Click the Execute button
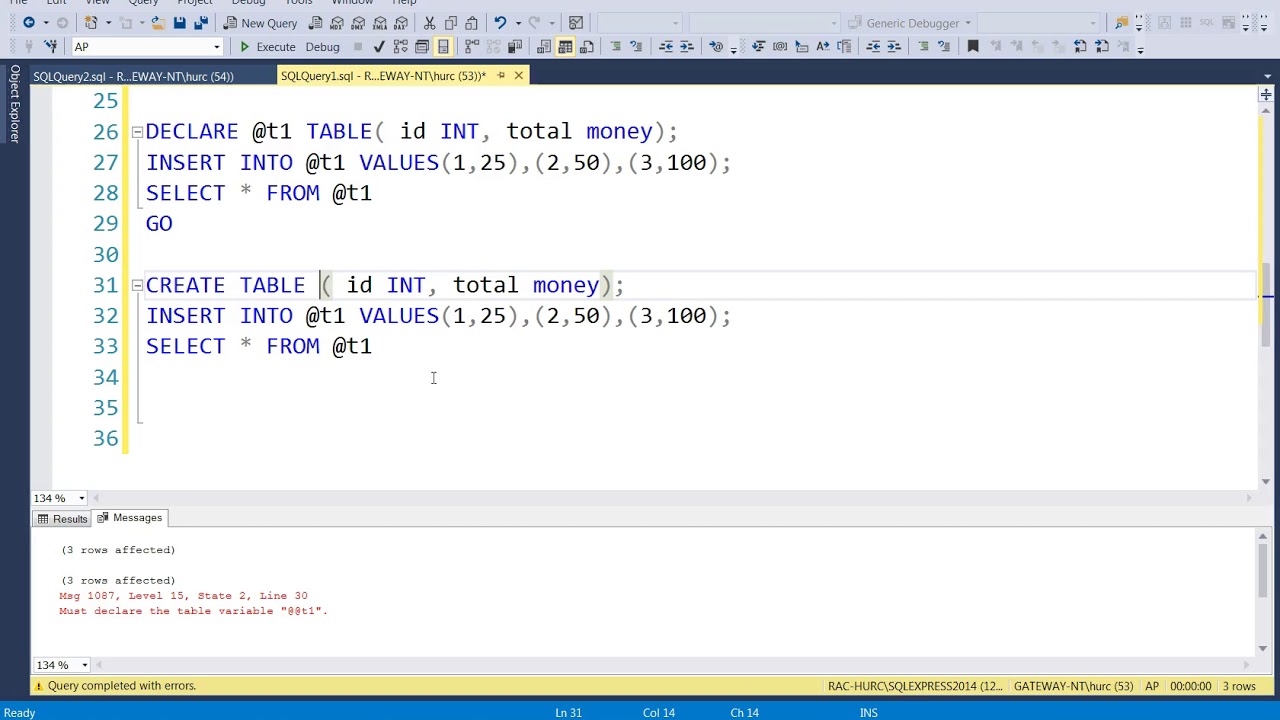Viewport: 1280px width, 720px height. (267, 46)
